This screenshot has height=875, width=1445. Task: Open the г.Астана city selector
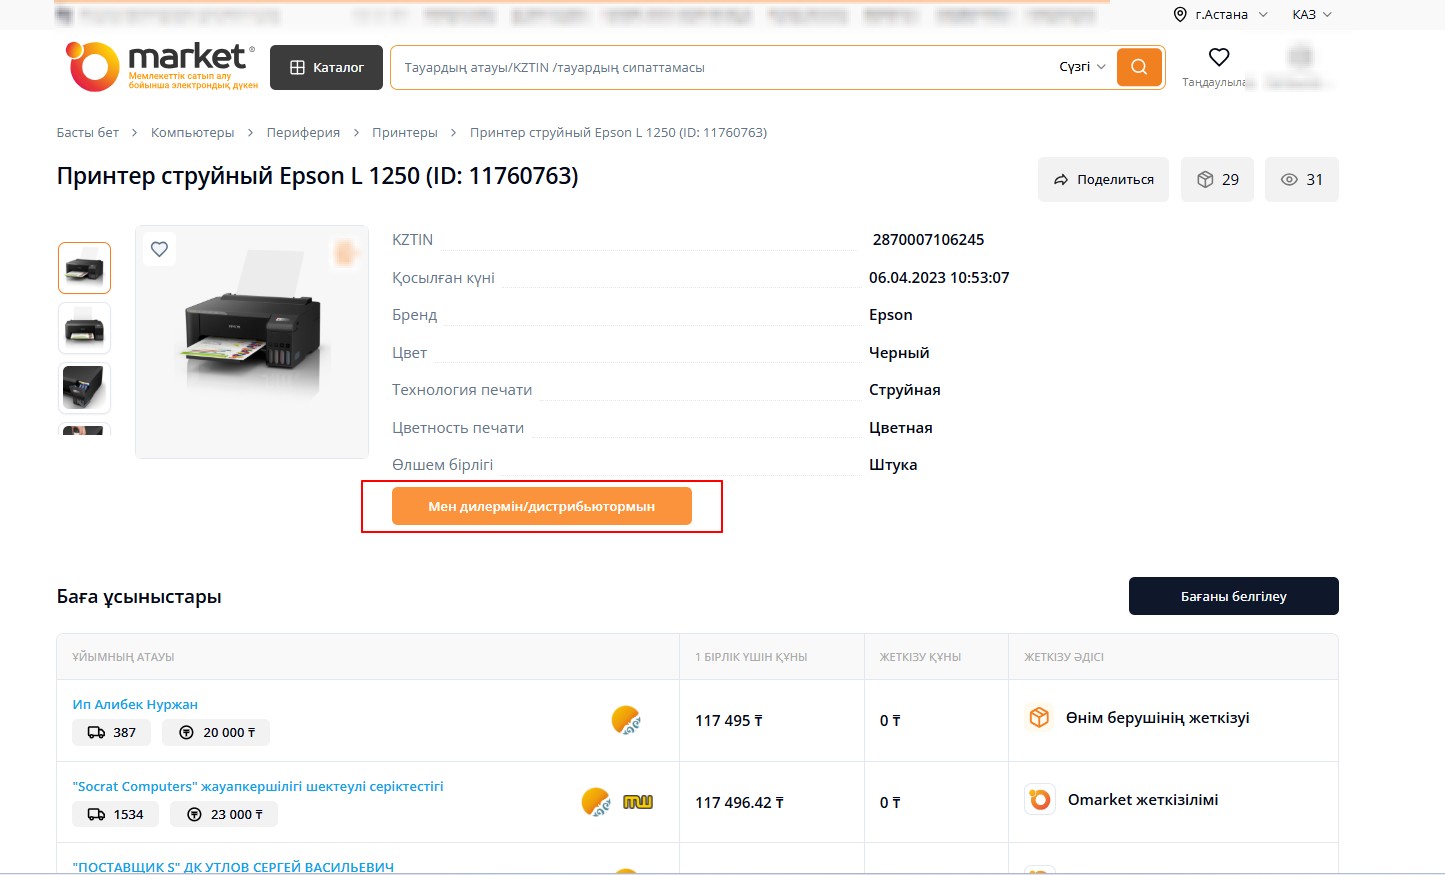(x=1221, y=15)
